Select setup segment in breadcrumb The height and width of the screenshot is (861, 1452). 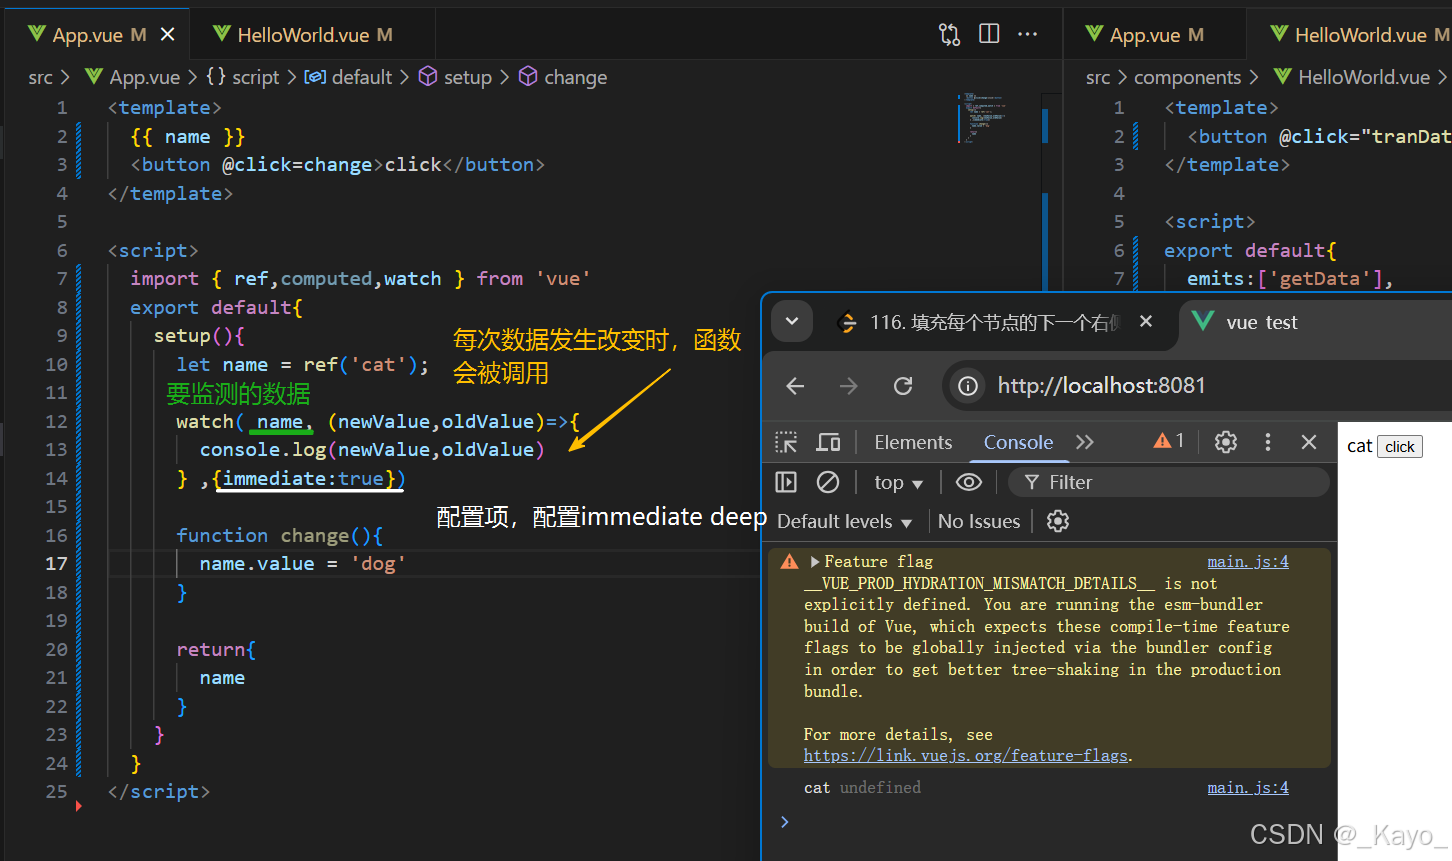(455, 77)
